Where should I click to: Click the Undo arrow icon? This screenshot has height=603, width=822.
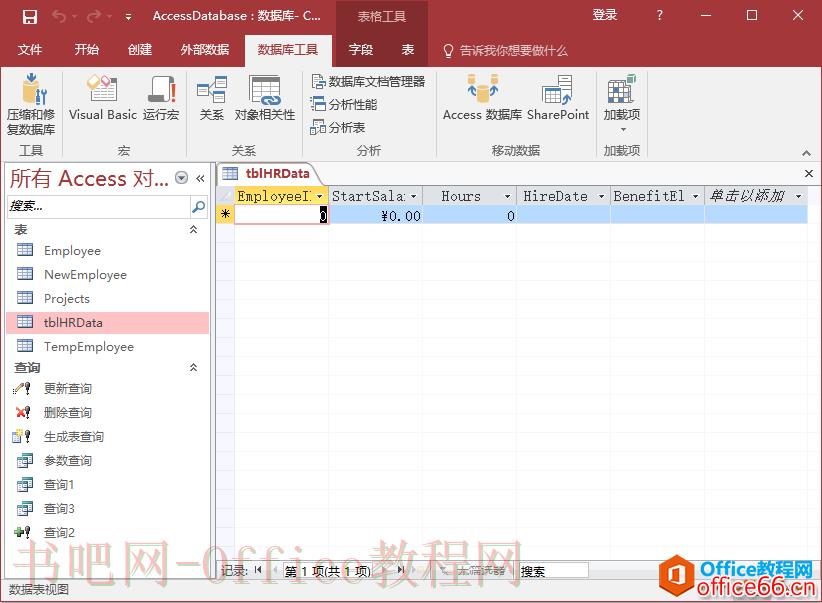59,16
